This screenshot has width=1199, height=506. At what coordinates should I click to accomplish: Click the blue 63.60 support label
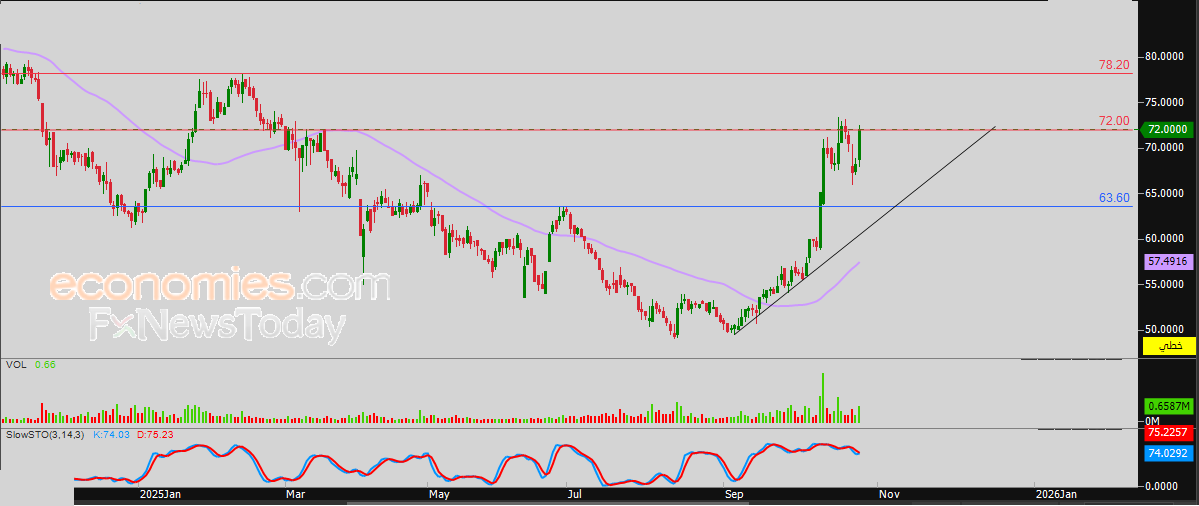pyautogui.click(x=1113, y=198)
